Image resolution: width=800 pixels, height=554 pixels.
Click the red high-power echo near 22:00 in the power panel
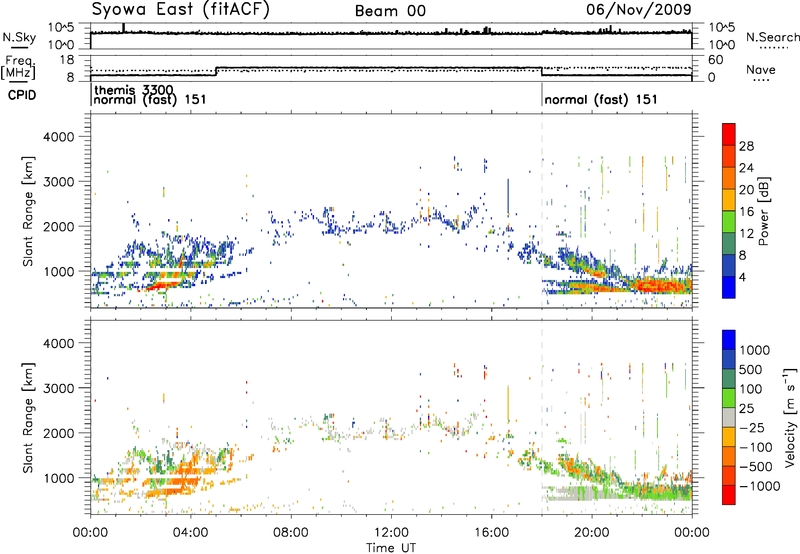coord(663,285)
